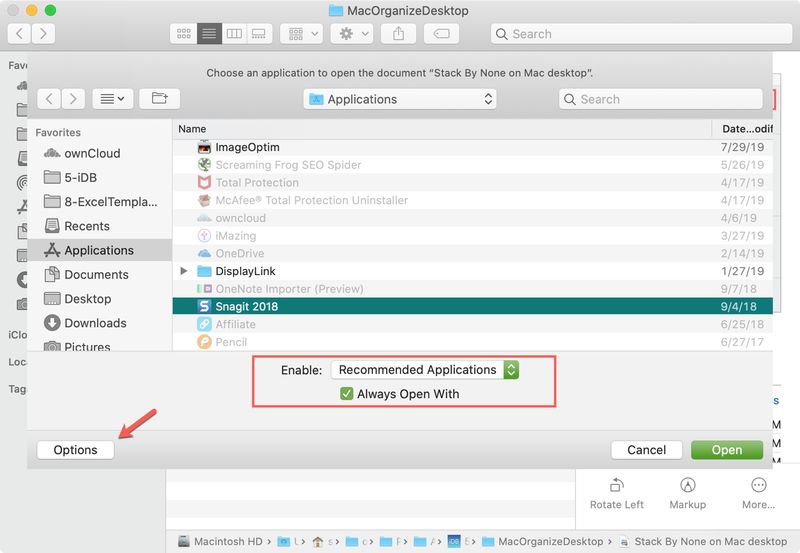
Task: Click the Stack By None file in path bar
Action: tap(704, 541)
